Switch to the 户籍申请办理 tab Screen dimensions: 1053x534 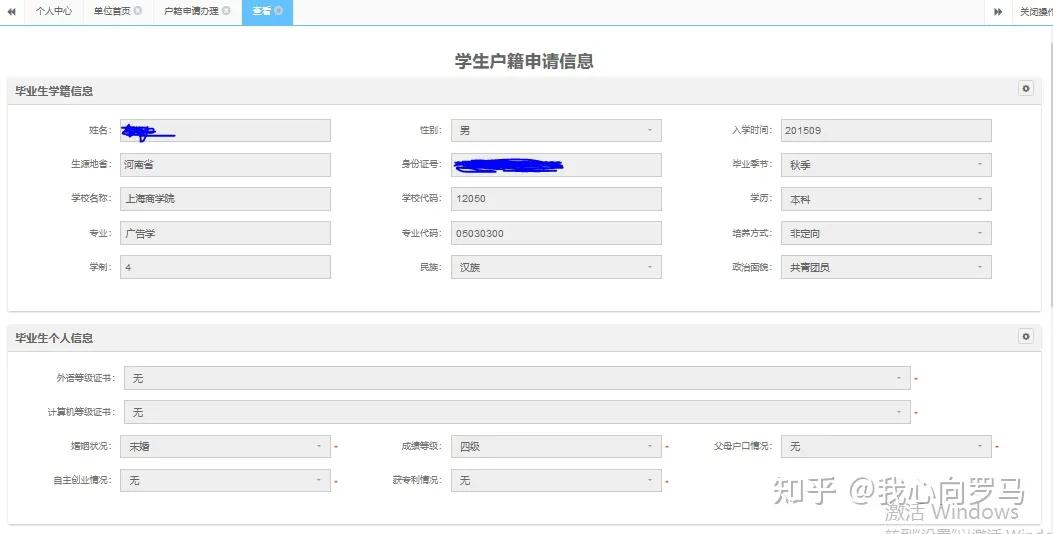[191, 11]
